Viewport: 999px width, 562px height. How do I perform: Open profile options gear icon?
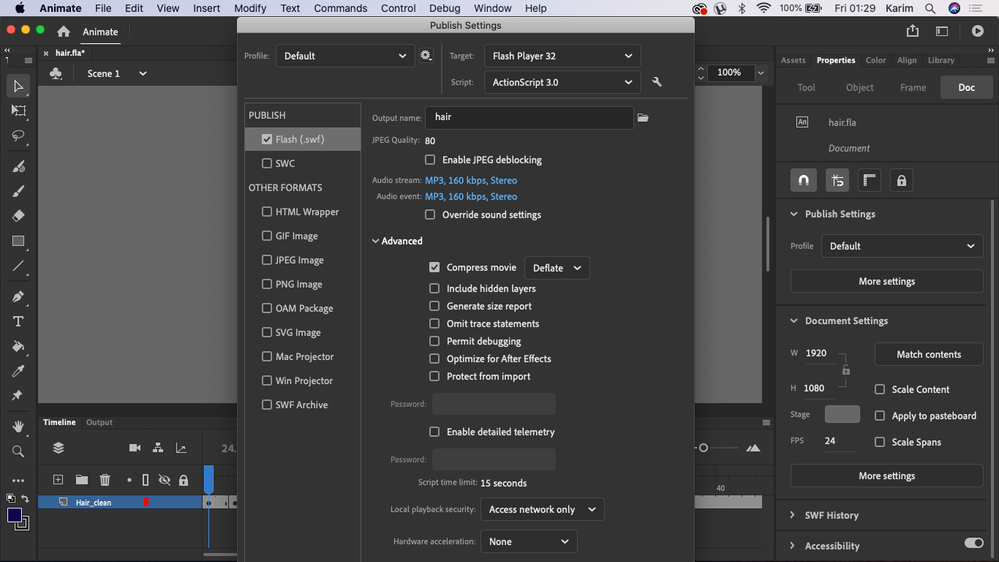coord(426,55)
